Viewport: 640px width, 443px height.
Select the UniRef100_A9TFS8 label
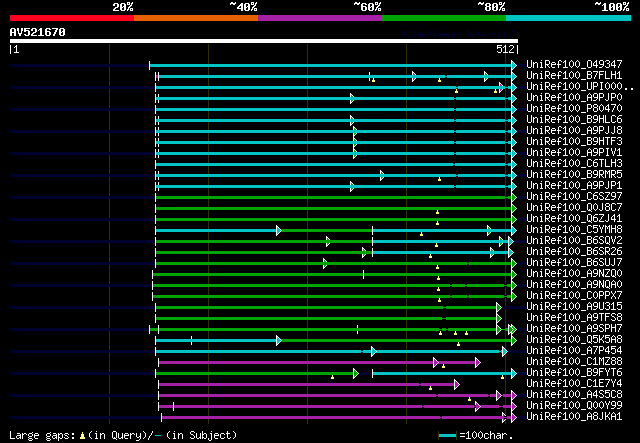[x=574, y=318]
